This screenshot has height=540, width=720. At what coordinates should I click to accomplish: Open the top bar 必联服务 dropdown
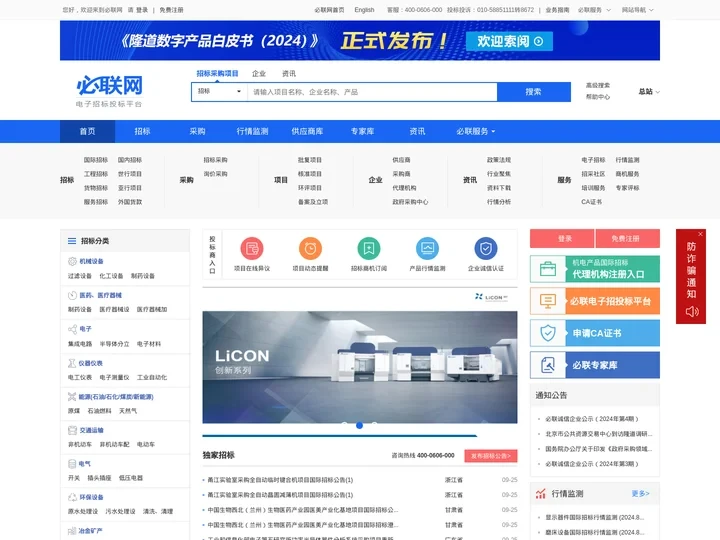594,10
